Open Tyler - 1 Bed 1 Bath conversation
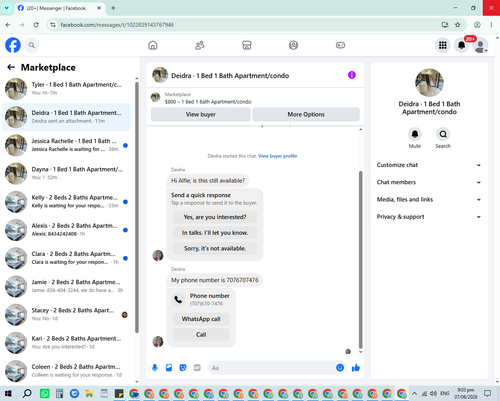 coord(67,89)
